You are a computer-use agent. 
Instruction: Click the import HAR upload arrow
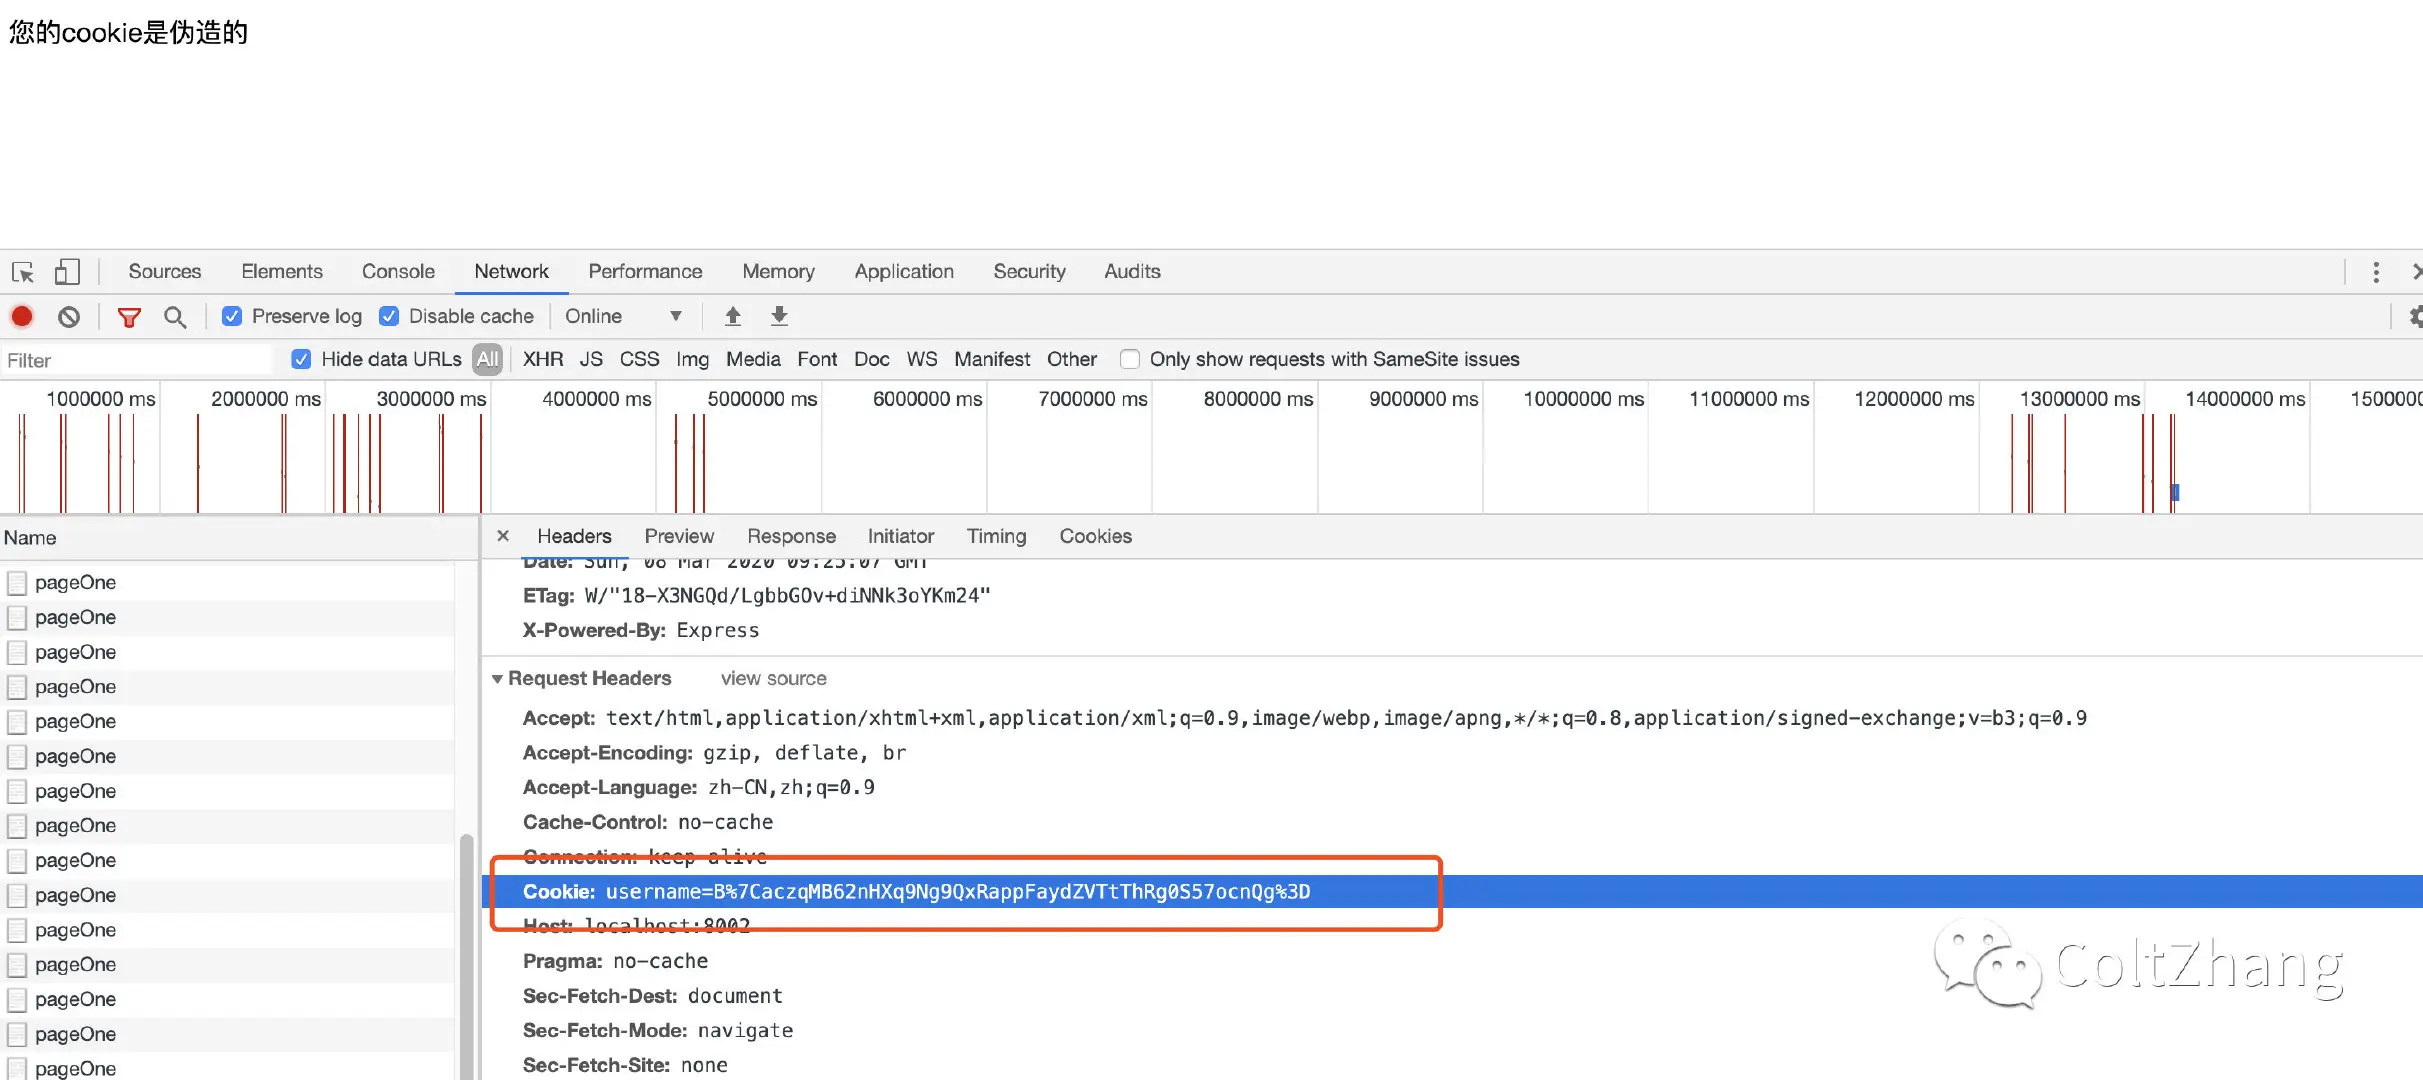point(732,317)
